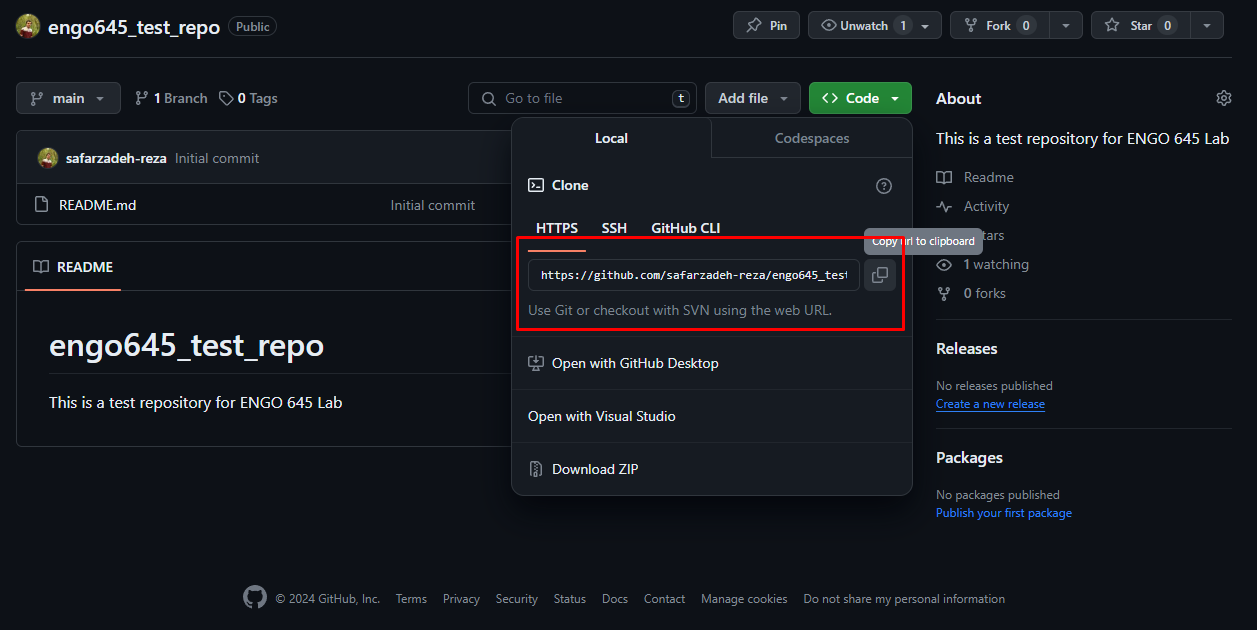Select the GitHub CLI clone tab
The image size is (1257, 630).
click(x=686, y=228)
